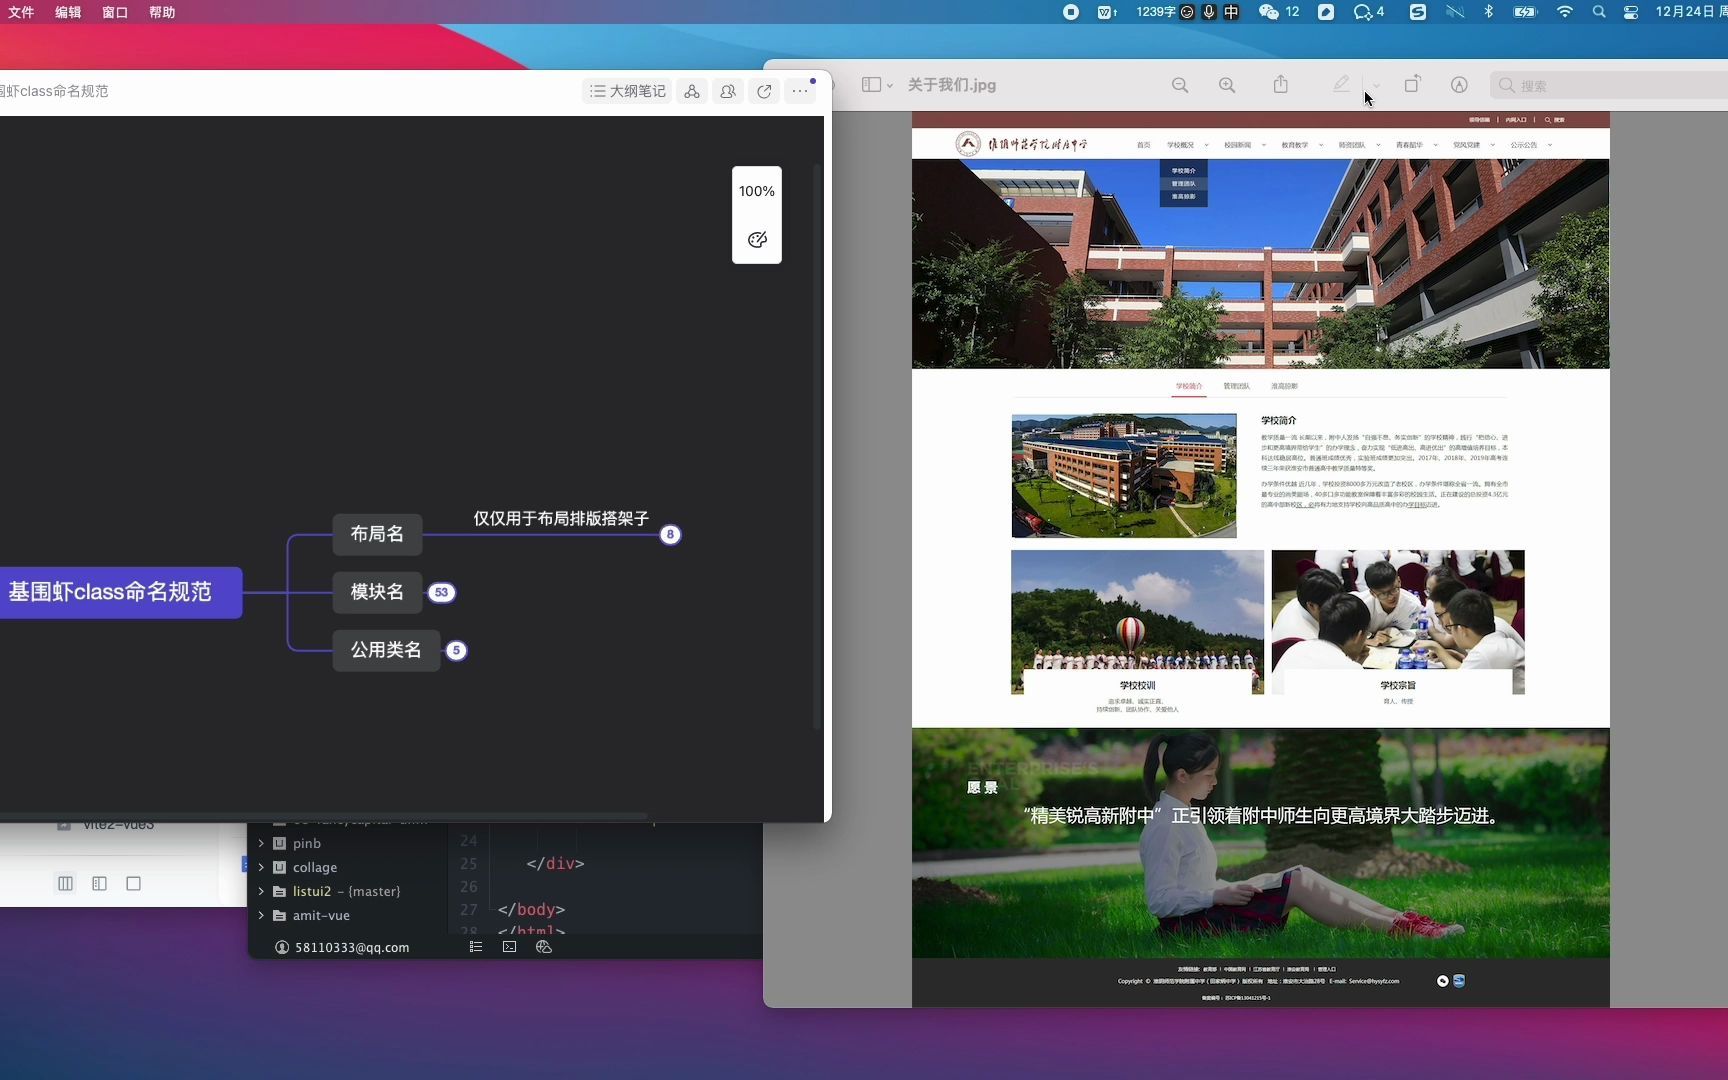1728x1080 pixels.
Task: Expand the collage folder in IDE tree
Action: [x=262, y=867]
